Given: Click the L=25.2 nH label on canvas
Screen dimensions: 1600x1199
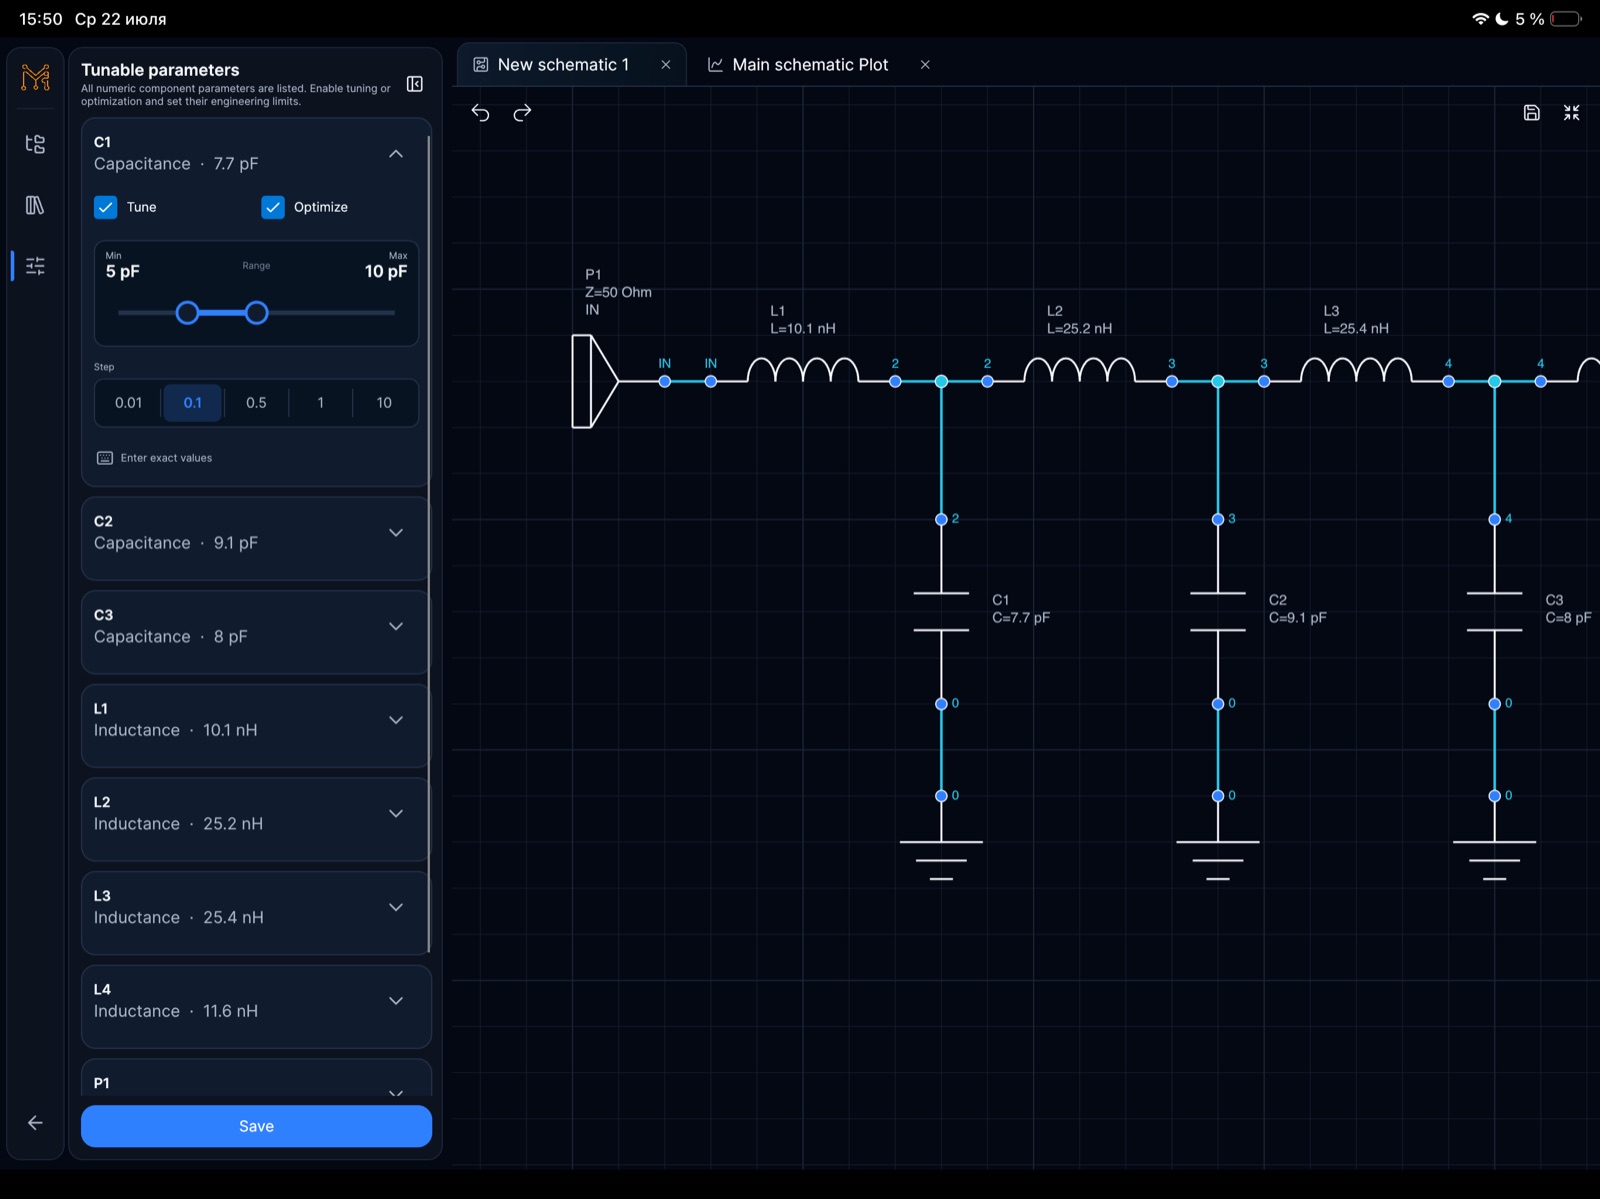Looking at the screenshot, I should 1080,329.
